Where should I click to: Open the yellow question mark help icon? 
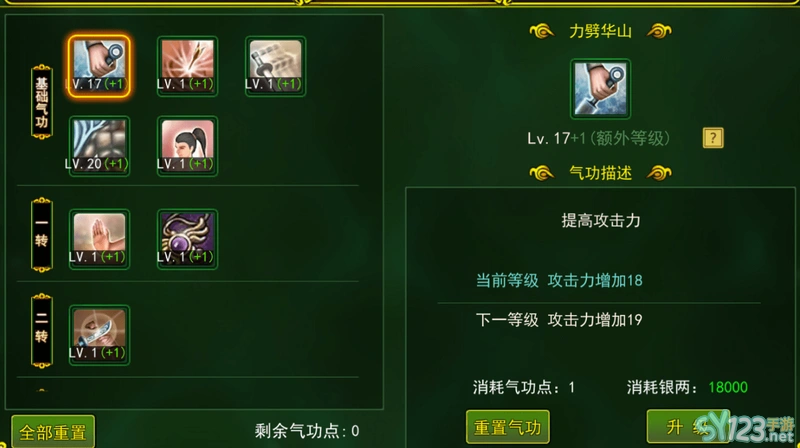(713, 138)
